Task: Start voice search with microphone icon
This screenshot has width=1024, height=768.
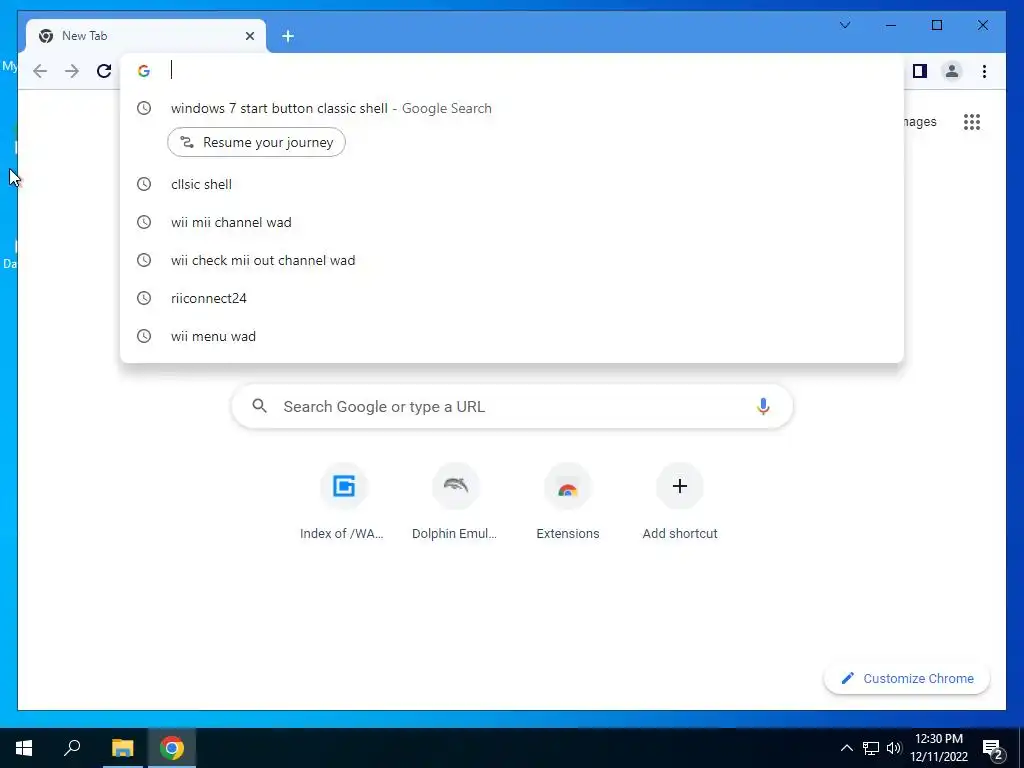Action: pos(763,406)
